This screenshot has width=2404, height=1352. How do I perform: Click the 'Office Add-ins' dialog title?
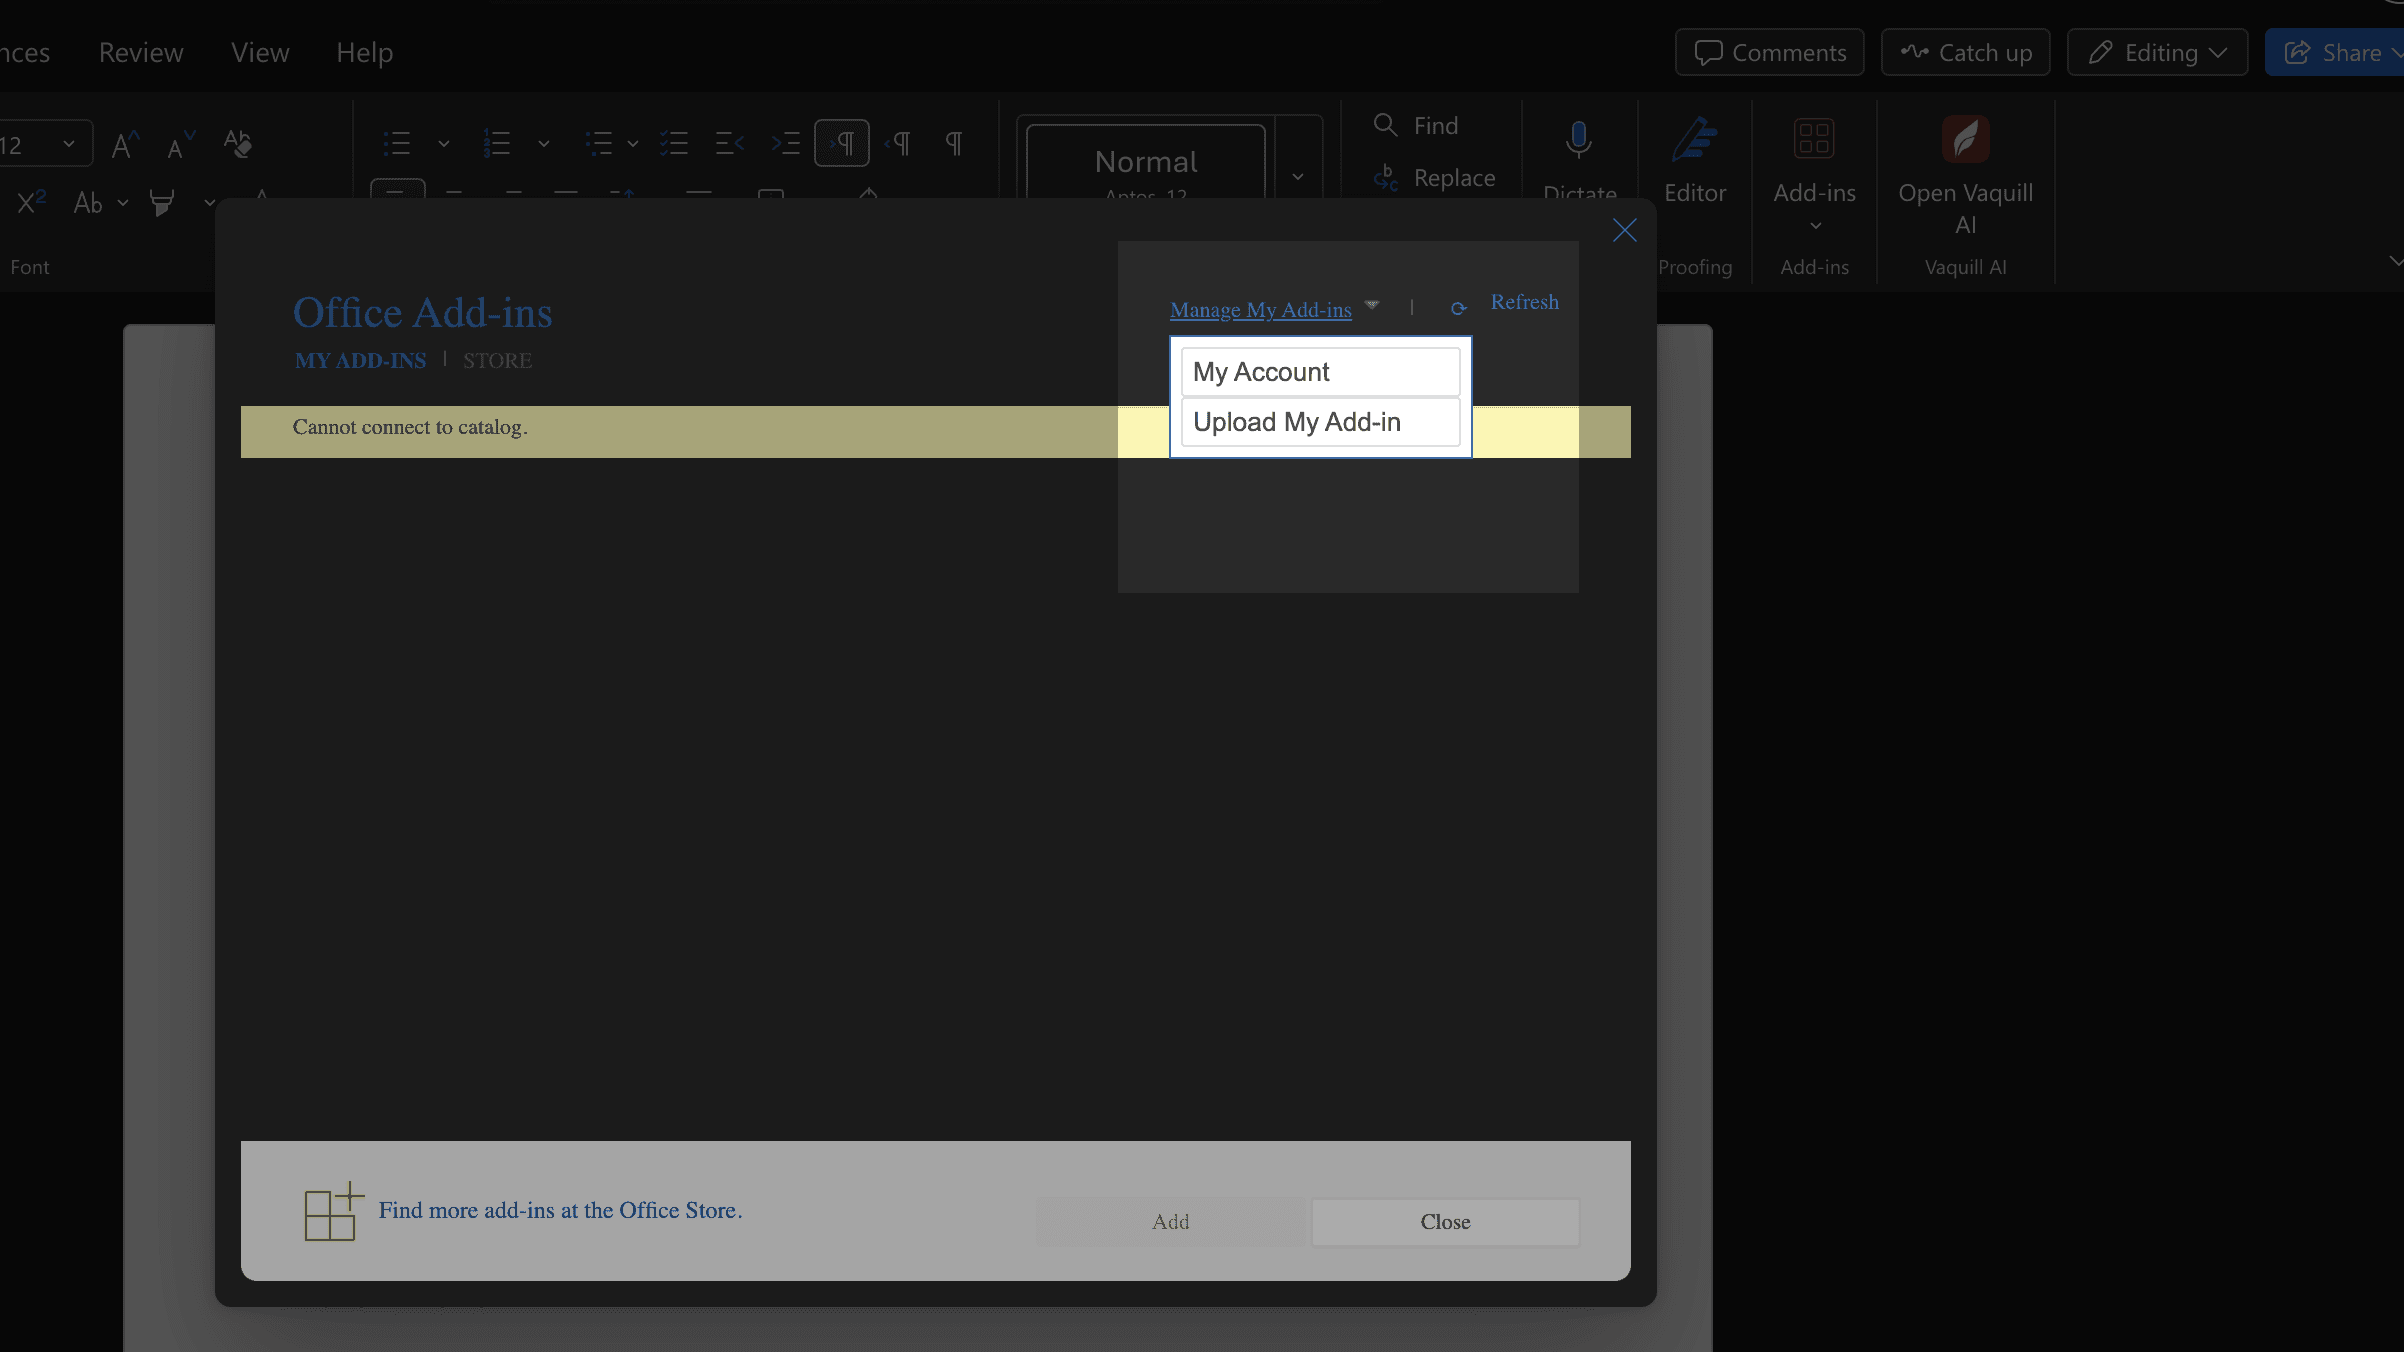[x=422, y=313]
